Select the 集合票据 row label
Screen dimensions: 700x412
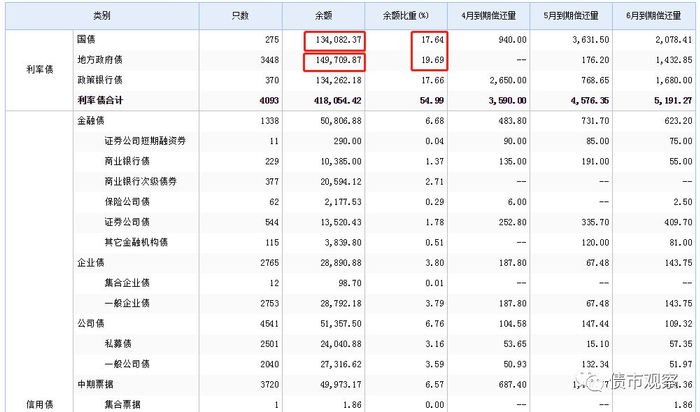(122, 404)
